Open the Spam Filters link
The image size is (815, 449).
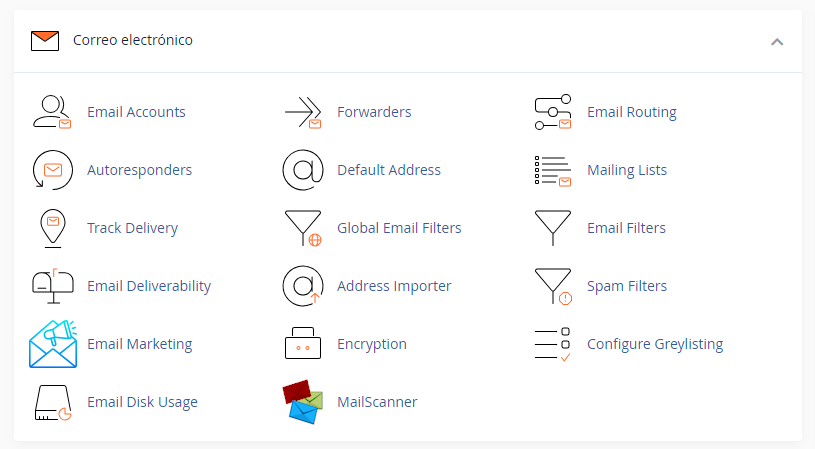[627, 286]
